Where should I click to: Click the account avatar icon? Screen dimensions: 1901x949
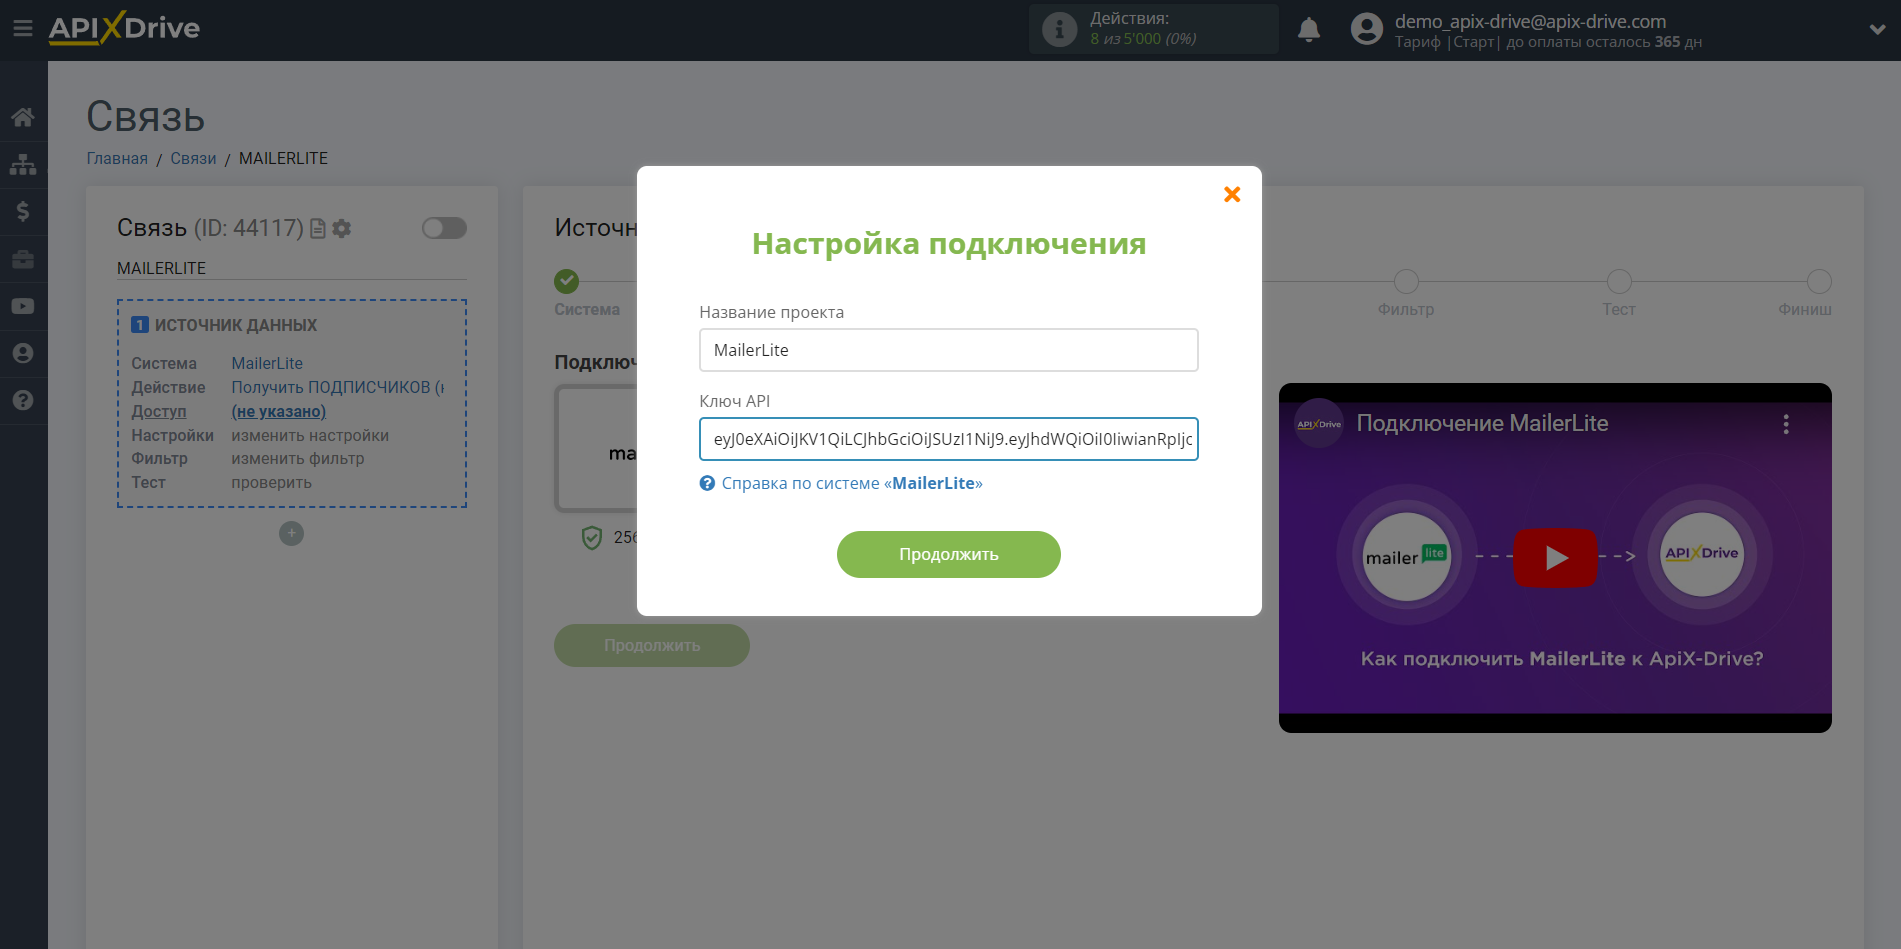click(1366, 29)
